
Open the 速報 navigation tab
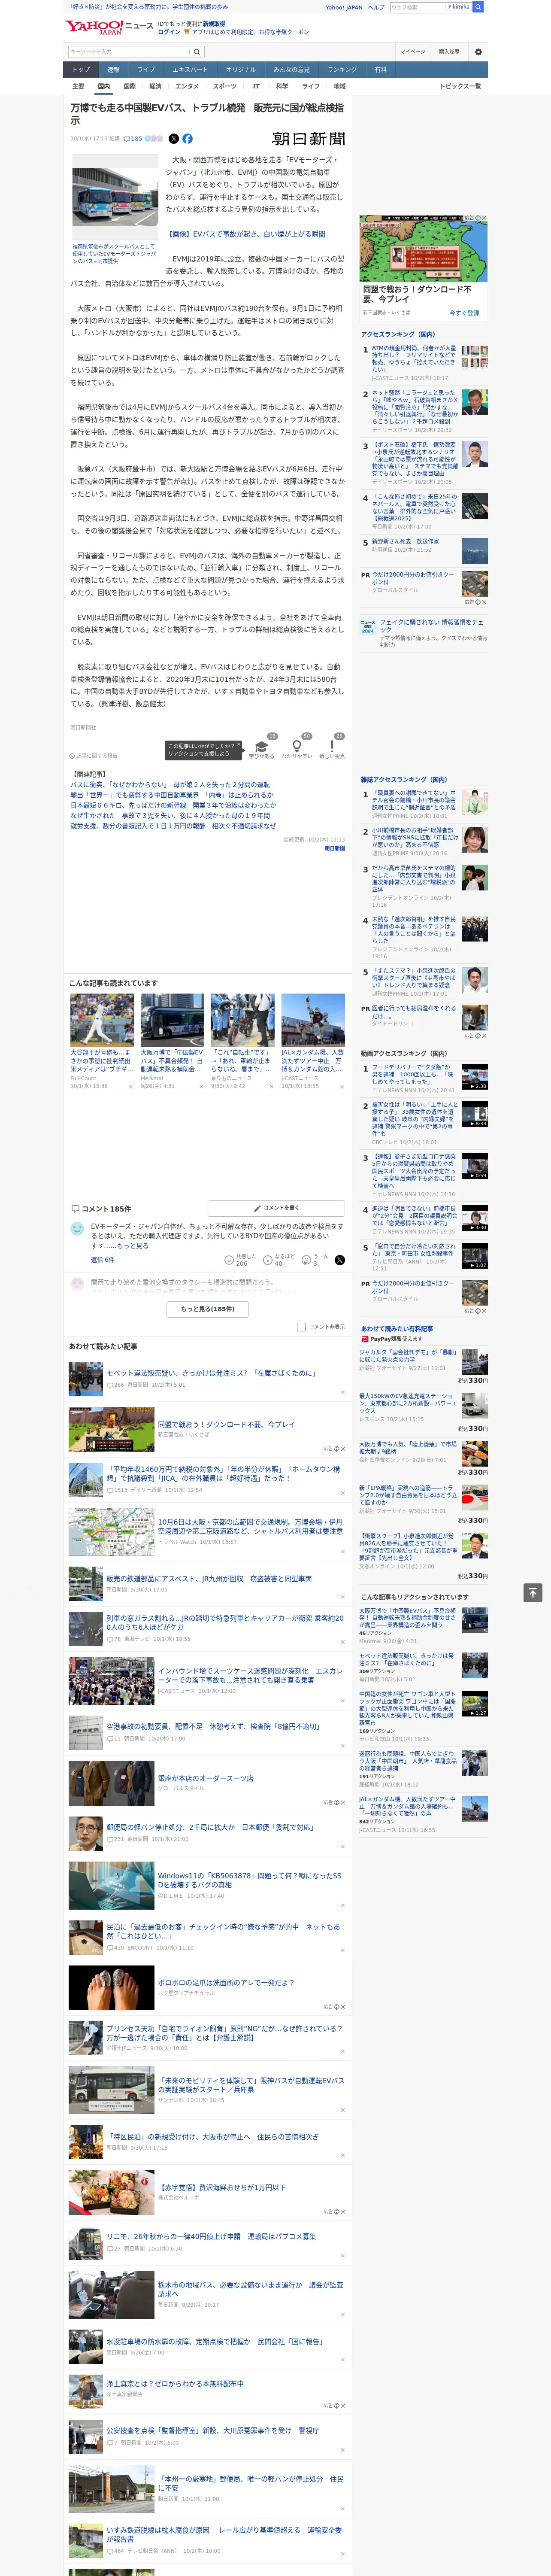113,70
